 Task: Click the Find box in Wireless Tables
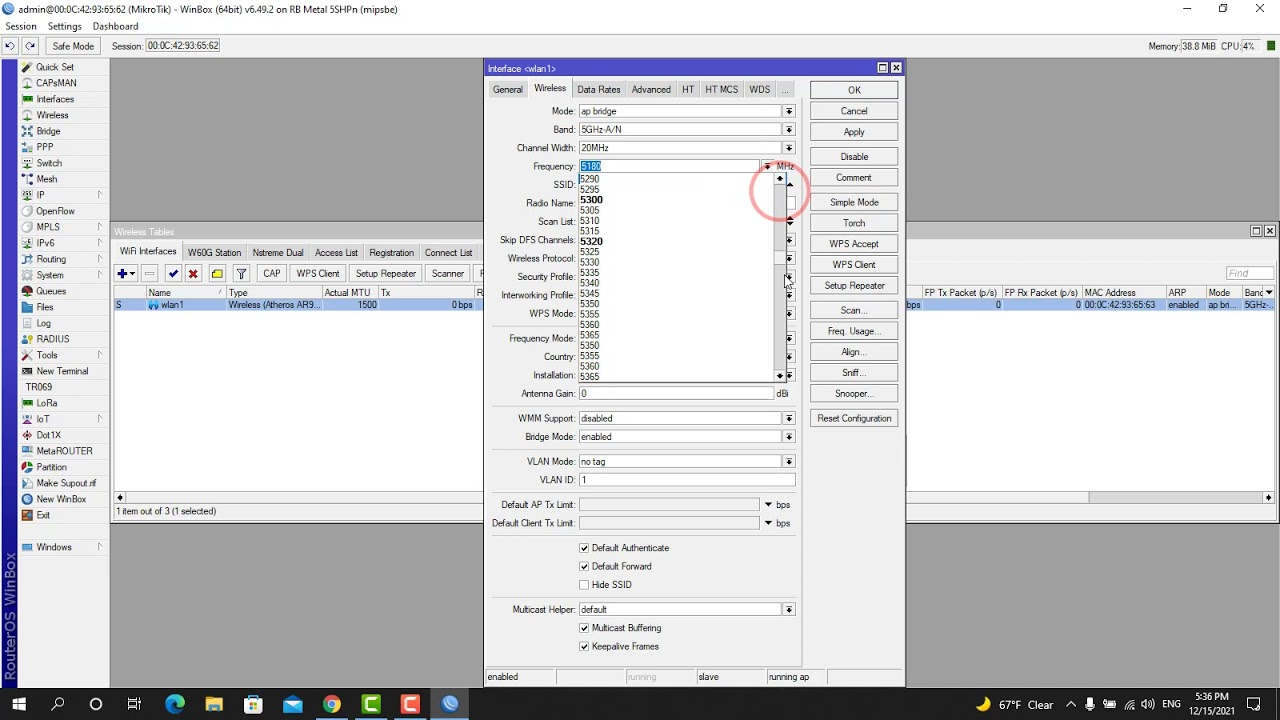[1250, 274]
